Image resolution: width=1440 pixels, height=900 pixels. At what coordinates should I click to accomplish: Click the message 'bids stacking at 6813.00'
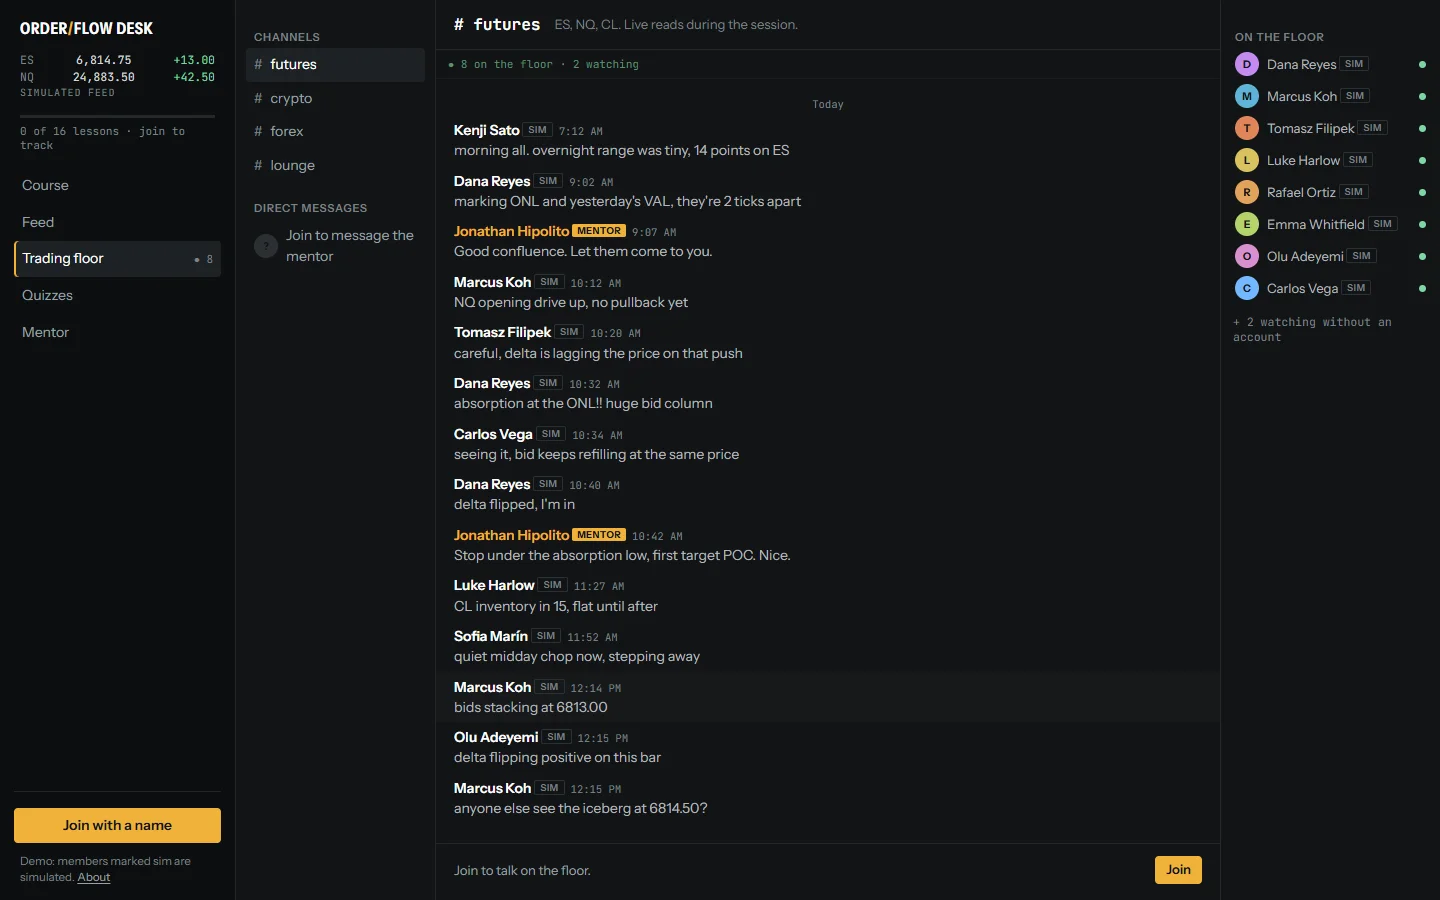[531, 707]
